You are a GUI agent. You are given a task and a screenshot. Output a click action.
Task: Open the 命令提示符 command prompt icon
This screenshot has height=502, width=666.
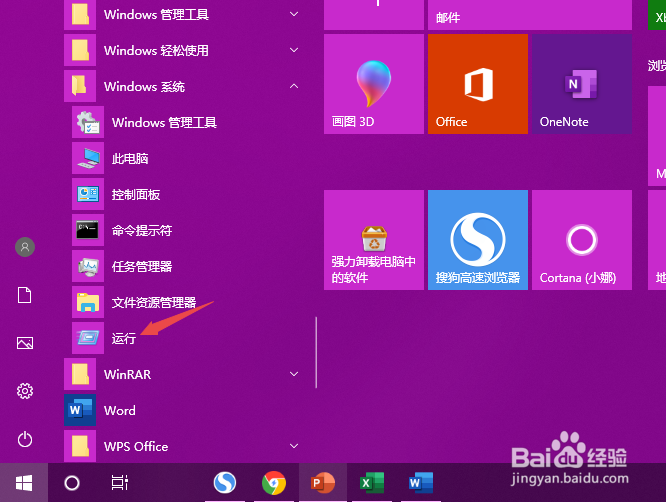(88, 230)
